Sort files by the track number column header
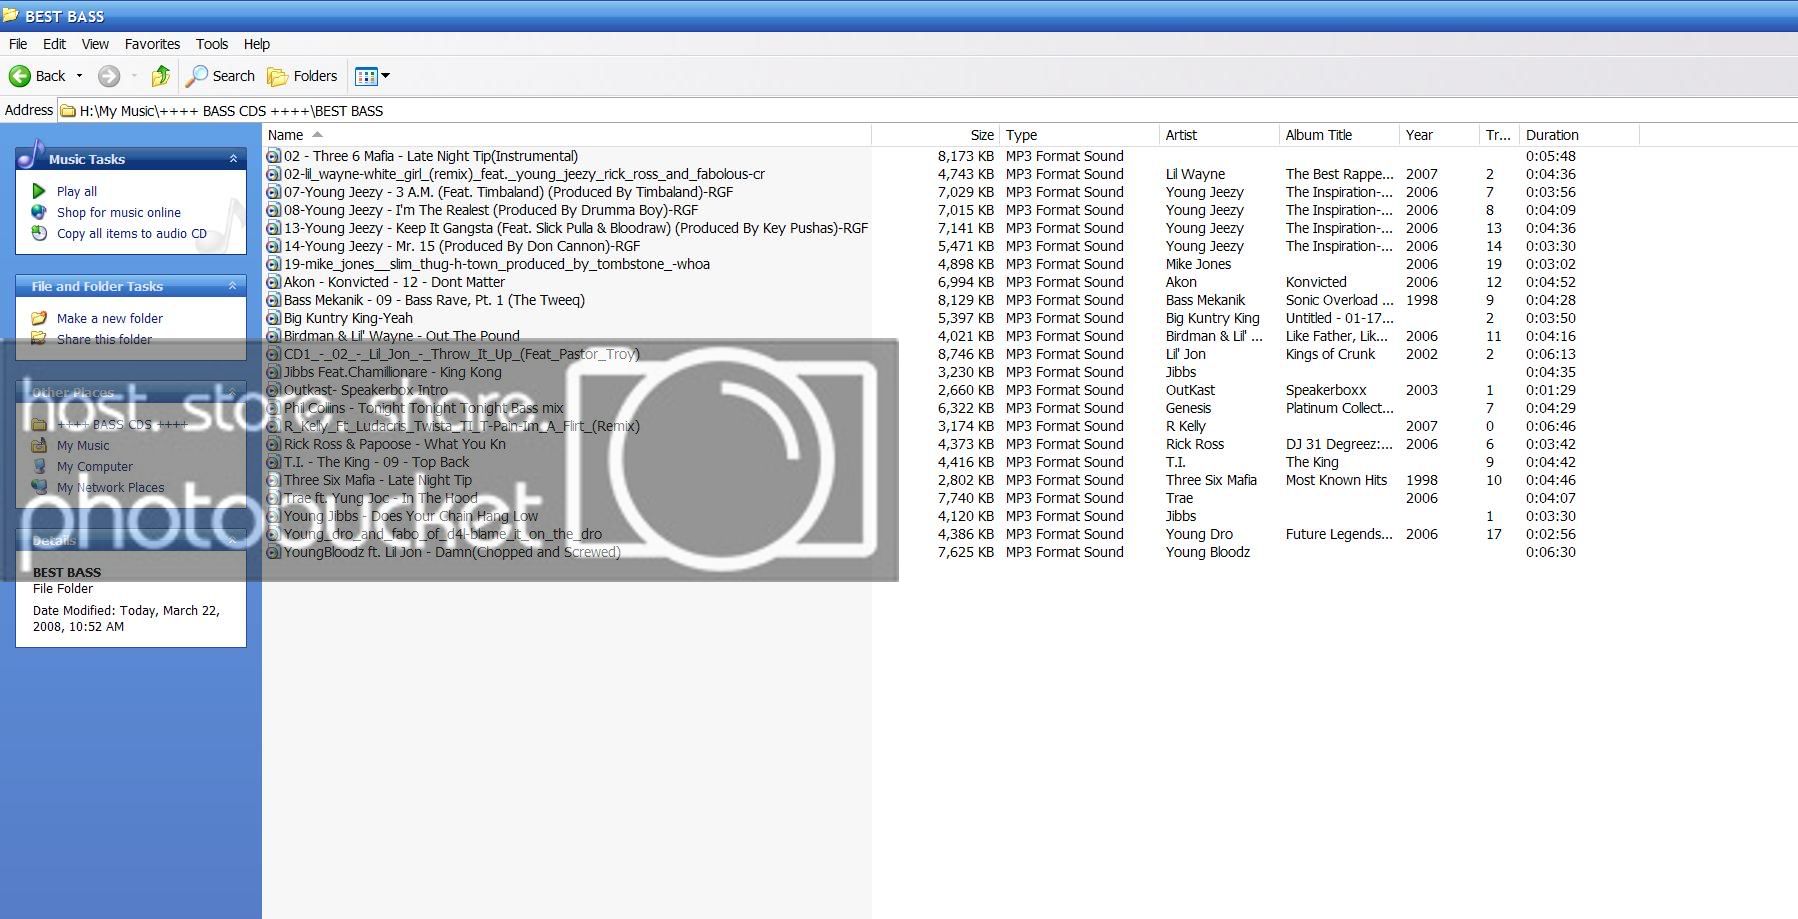The width and height of the screenshot is (1798, 919). [1499, 135]
